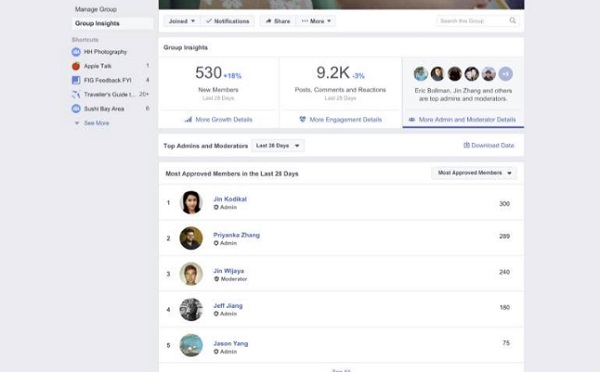600x372 pixels.
Task: Click the 75 count for Jason Yang
Action: pos(506,343)
